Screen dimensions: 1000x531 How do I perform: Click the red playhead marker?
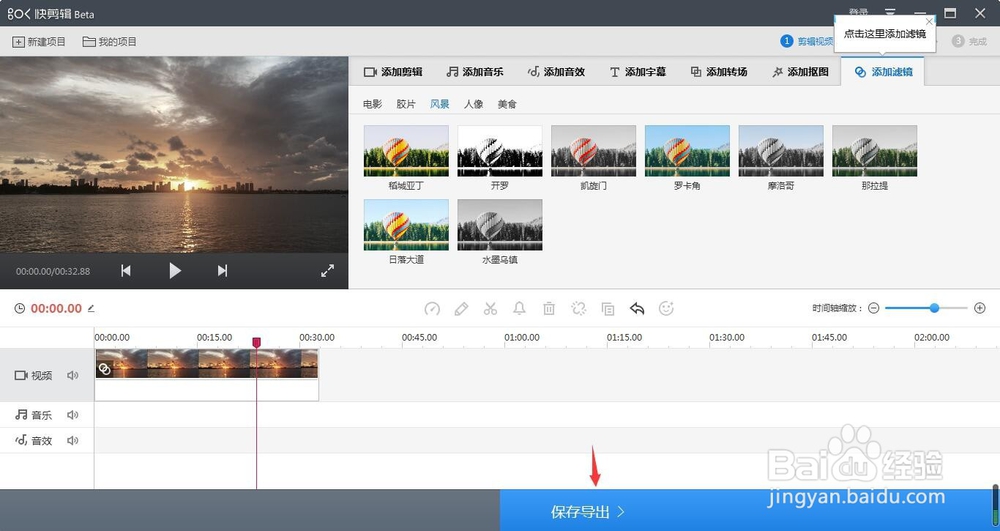[x=256, y=343]
